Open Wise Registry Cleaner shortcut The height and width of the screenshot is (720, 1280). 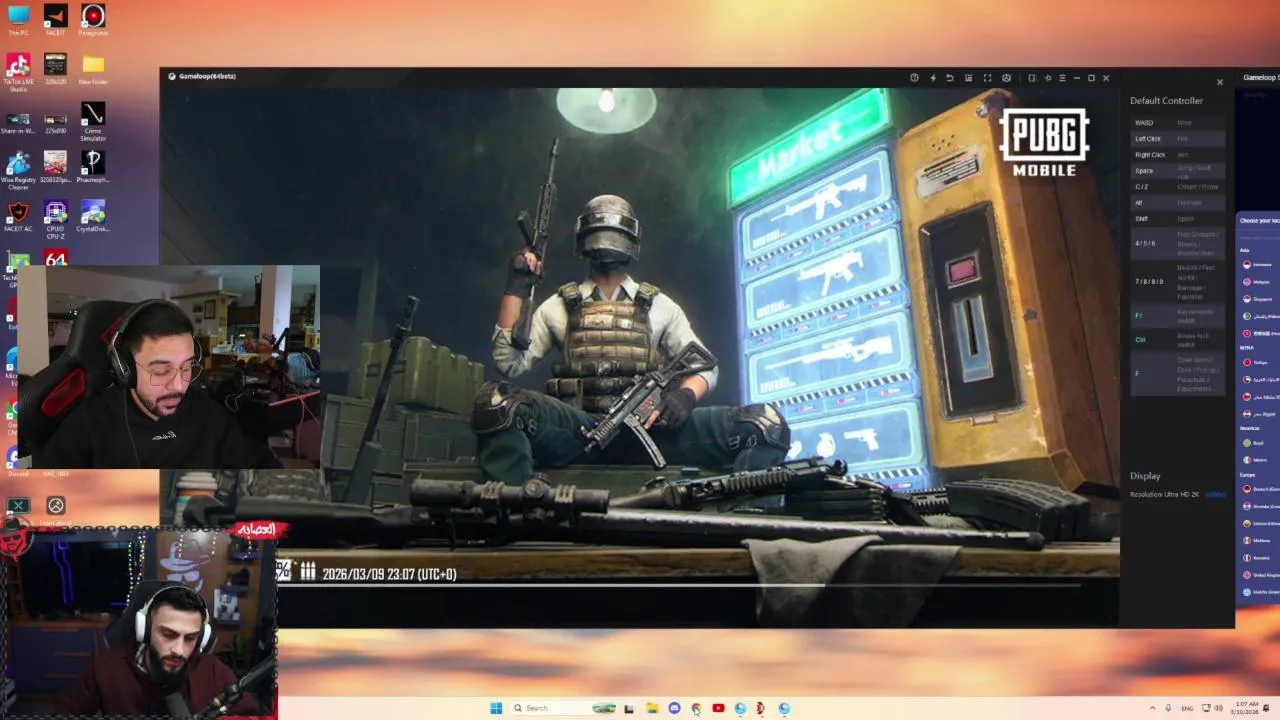point(18,171)
